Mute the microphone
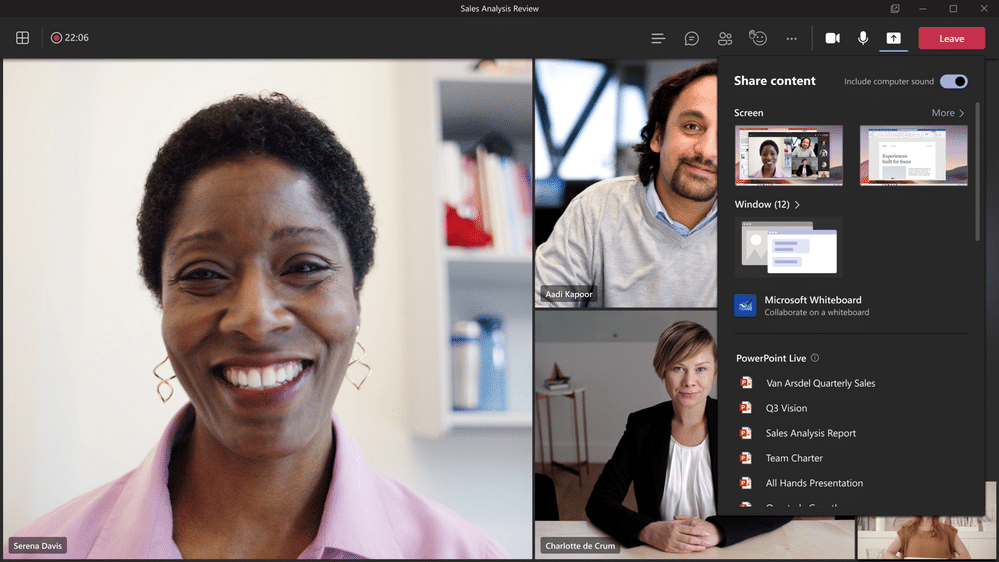 point(863,38)
